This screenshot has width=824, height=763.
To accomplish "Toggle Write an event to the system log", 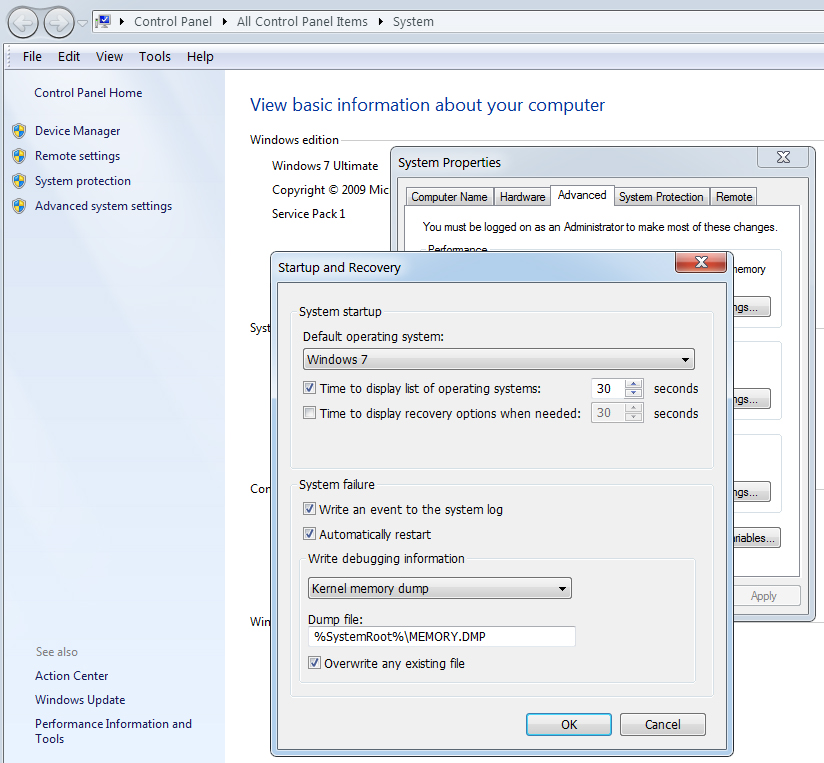I will [x=310, y=509].
